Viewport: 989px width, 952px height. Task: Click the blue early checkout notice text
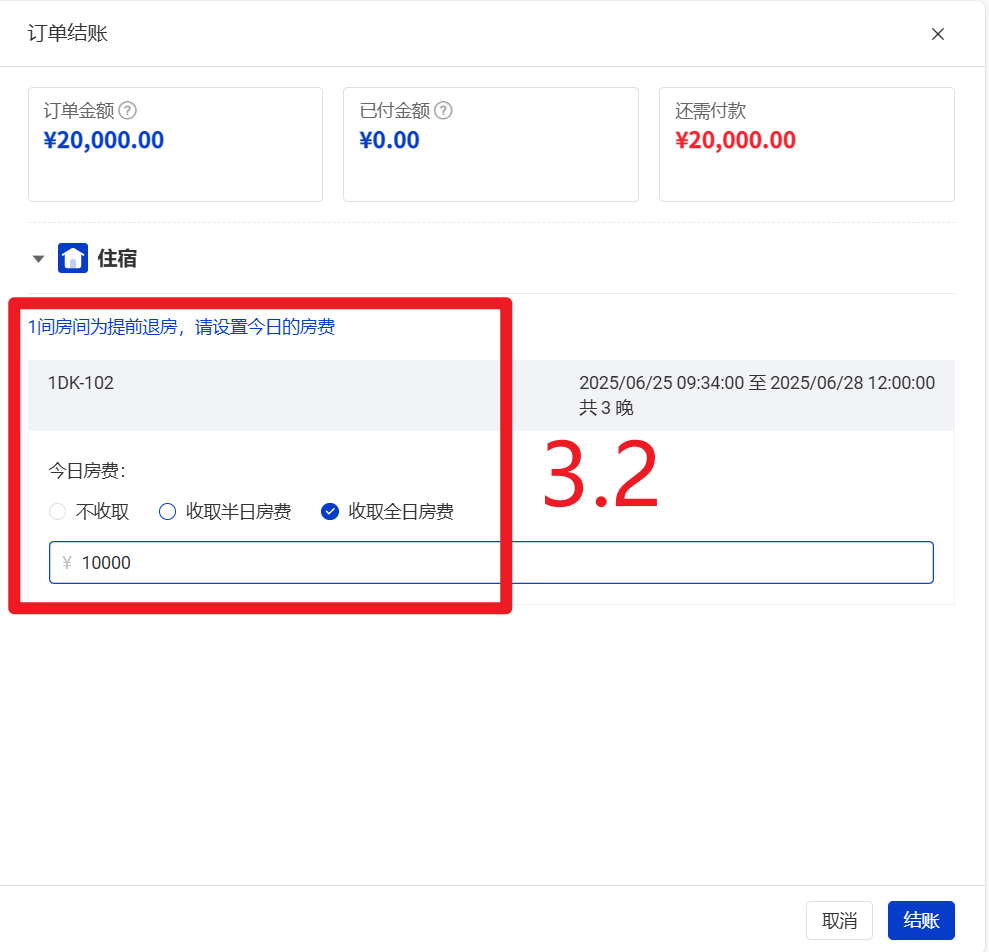(x=181, y=327)
